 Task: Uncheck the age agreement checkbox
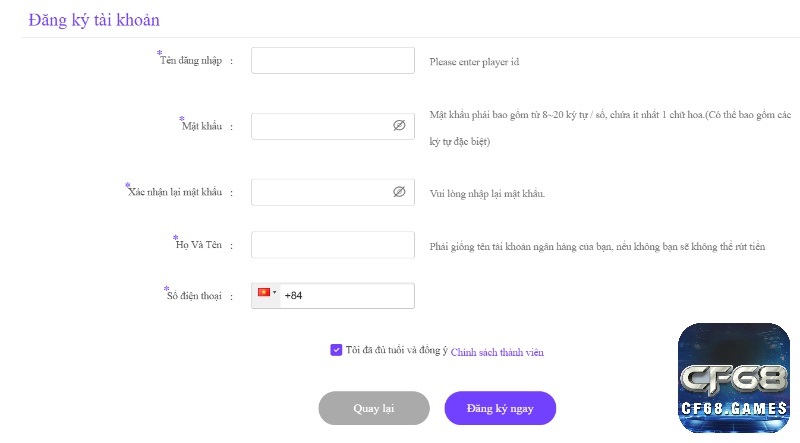(336, 350)
